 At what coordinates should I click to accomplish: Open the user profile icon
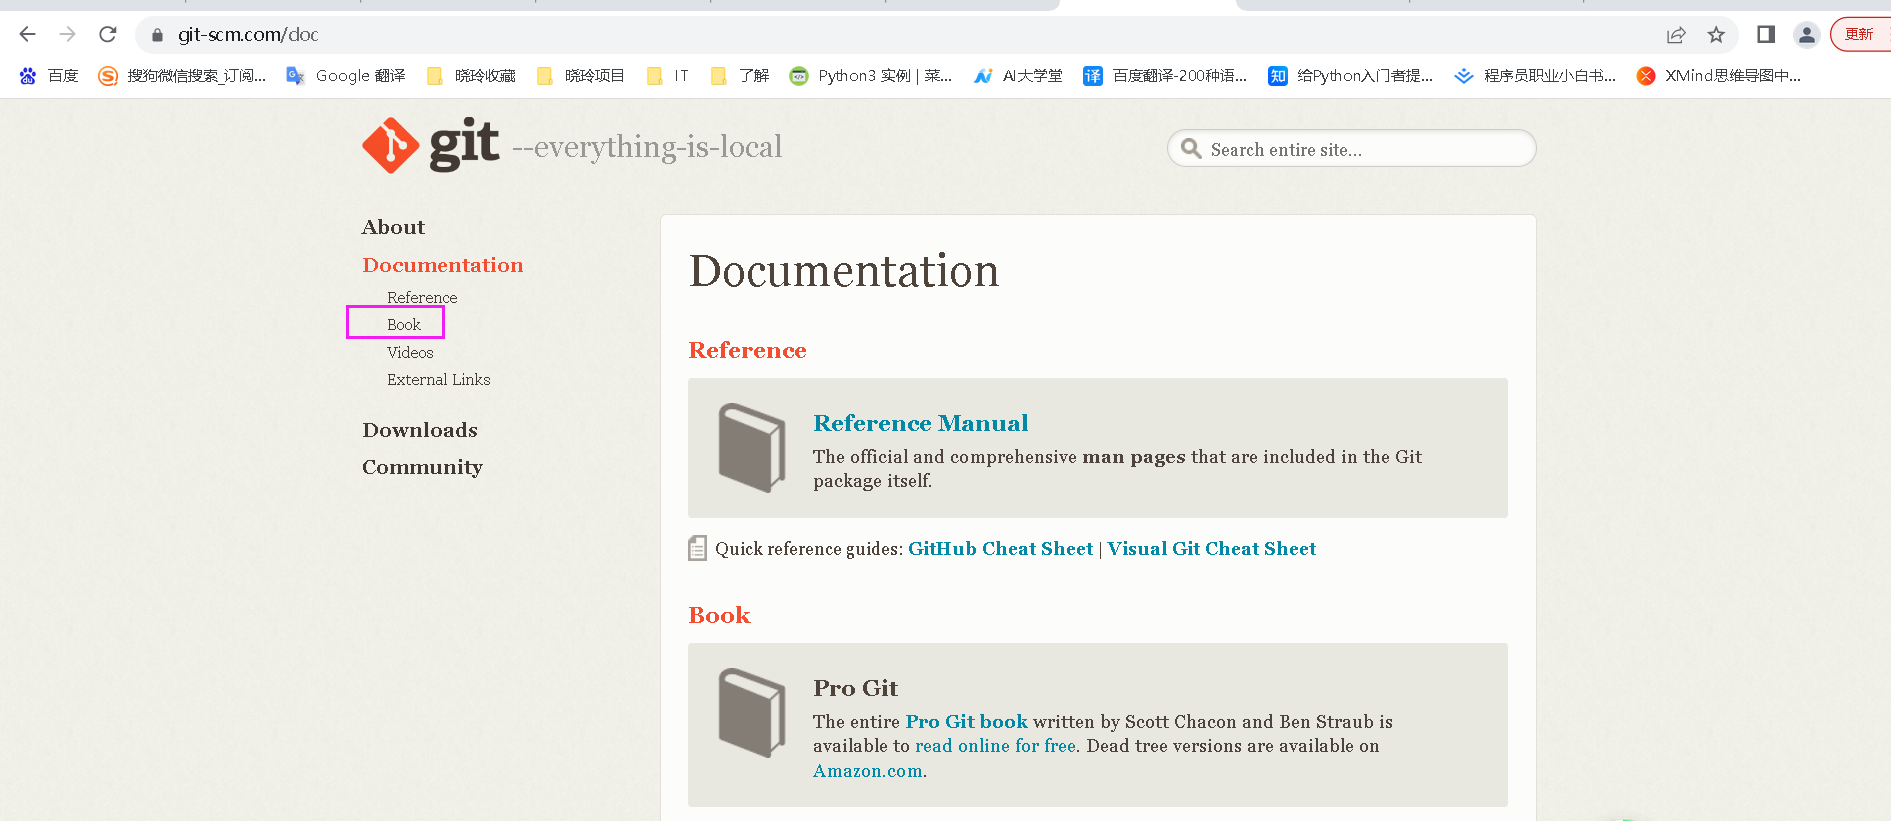pos(1806,35)
